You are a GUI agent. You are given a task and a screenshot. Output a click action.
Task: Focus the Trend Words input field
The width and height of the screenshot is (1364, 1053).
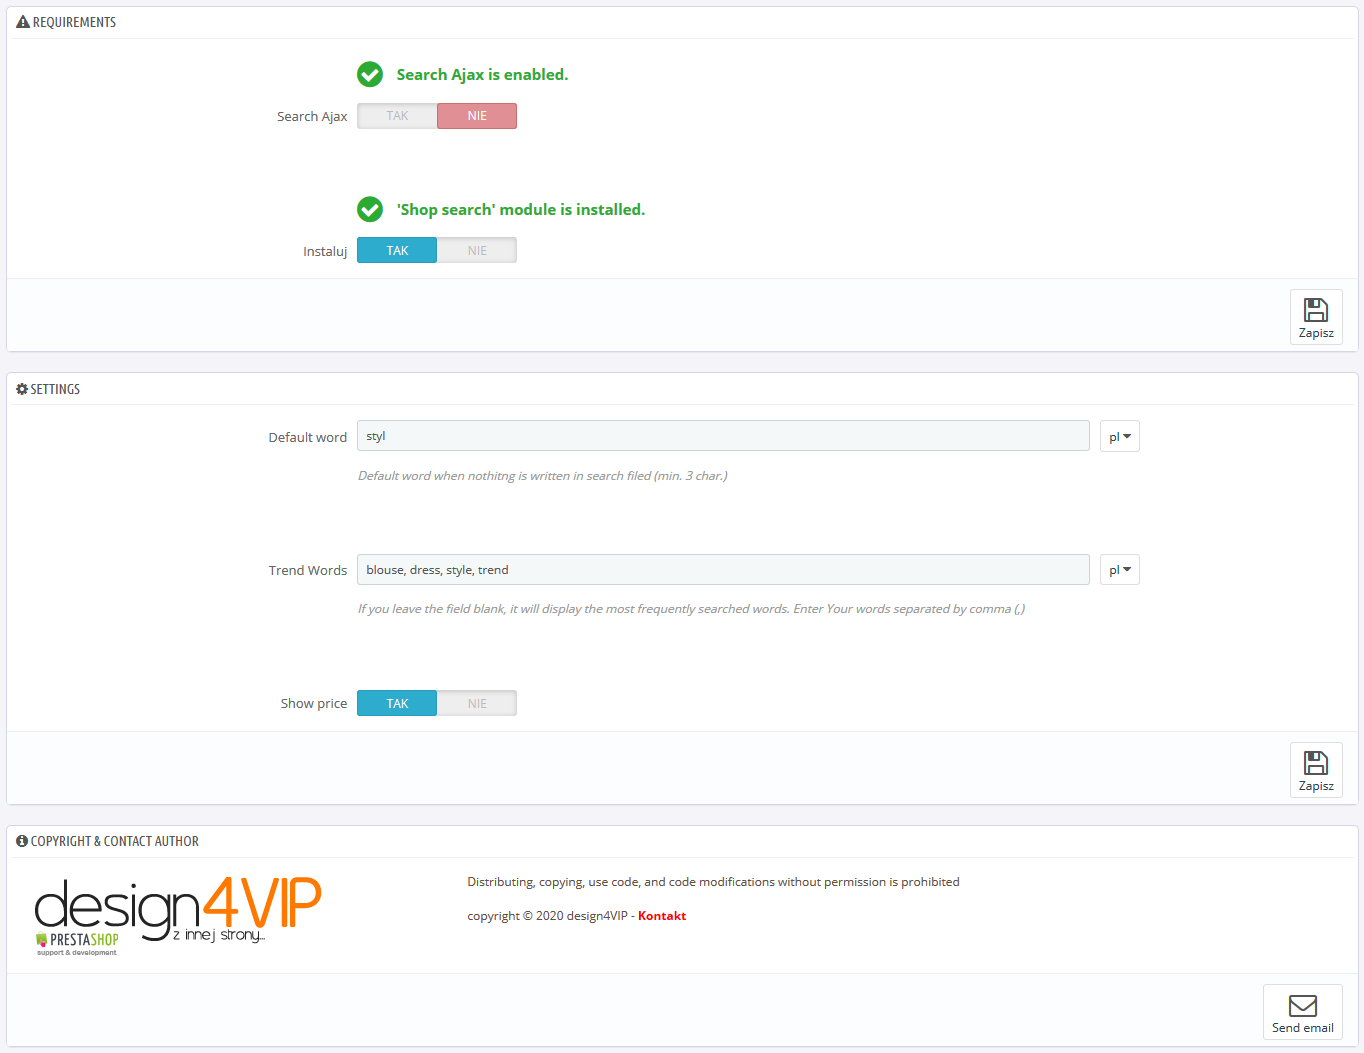(723, 570)
